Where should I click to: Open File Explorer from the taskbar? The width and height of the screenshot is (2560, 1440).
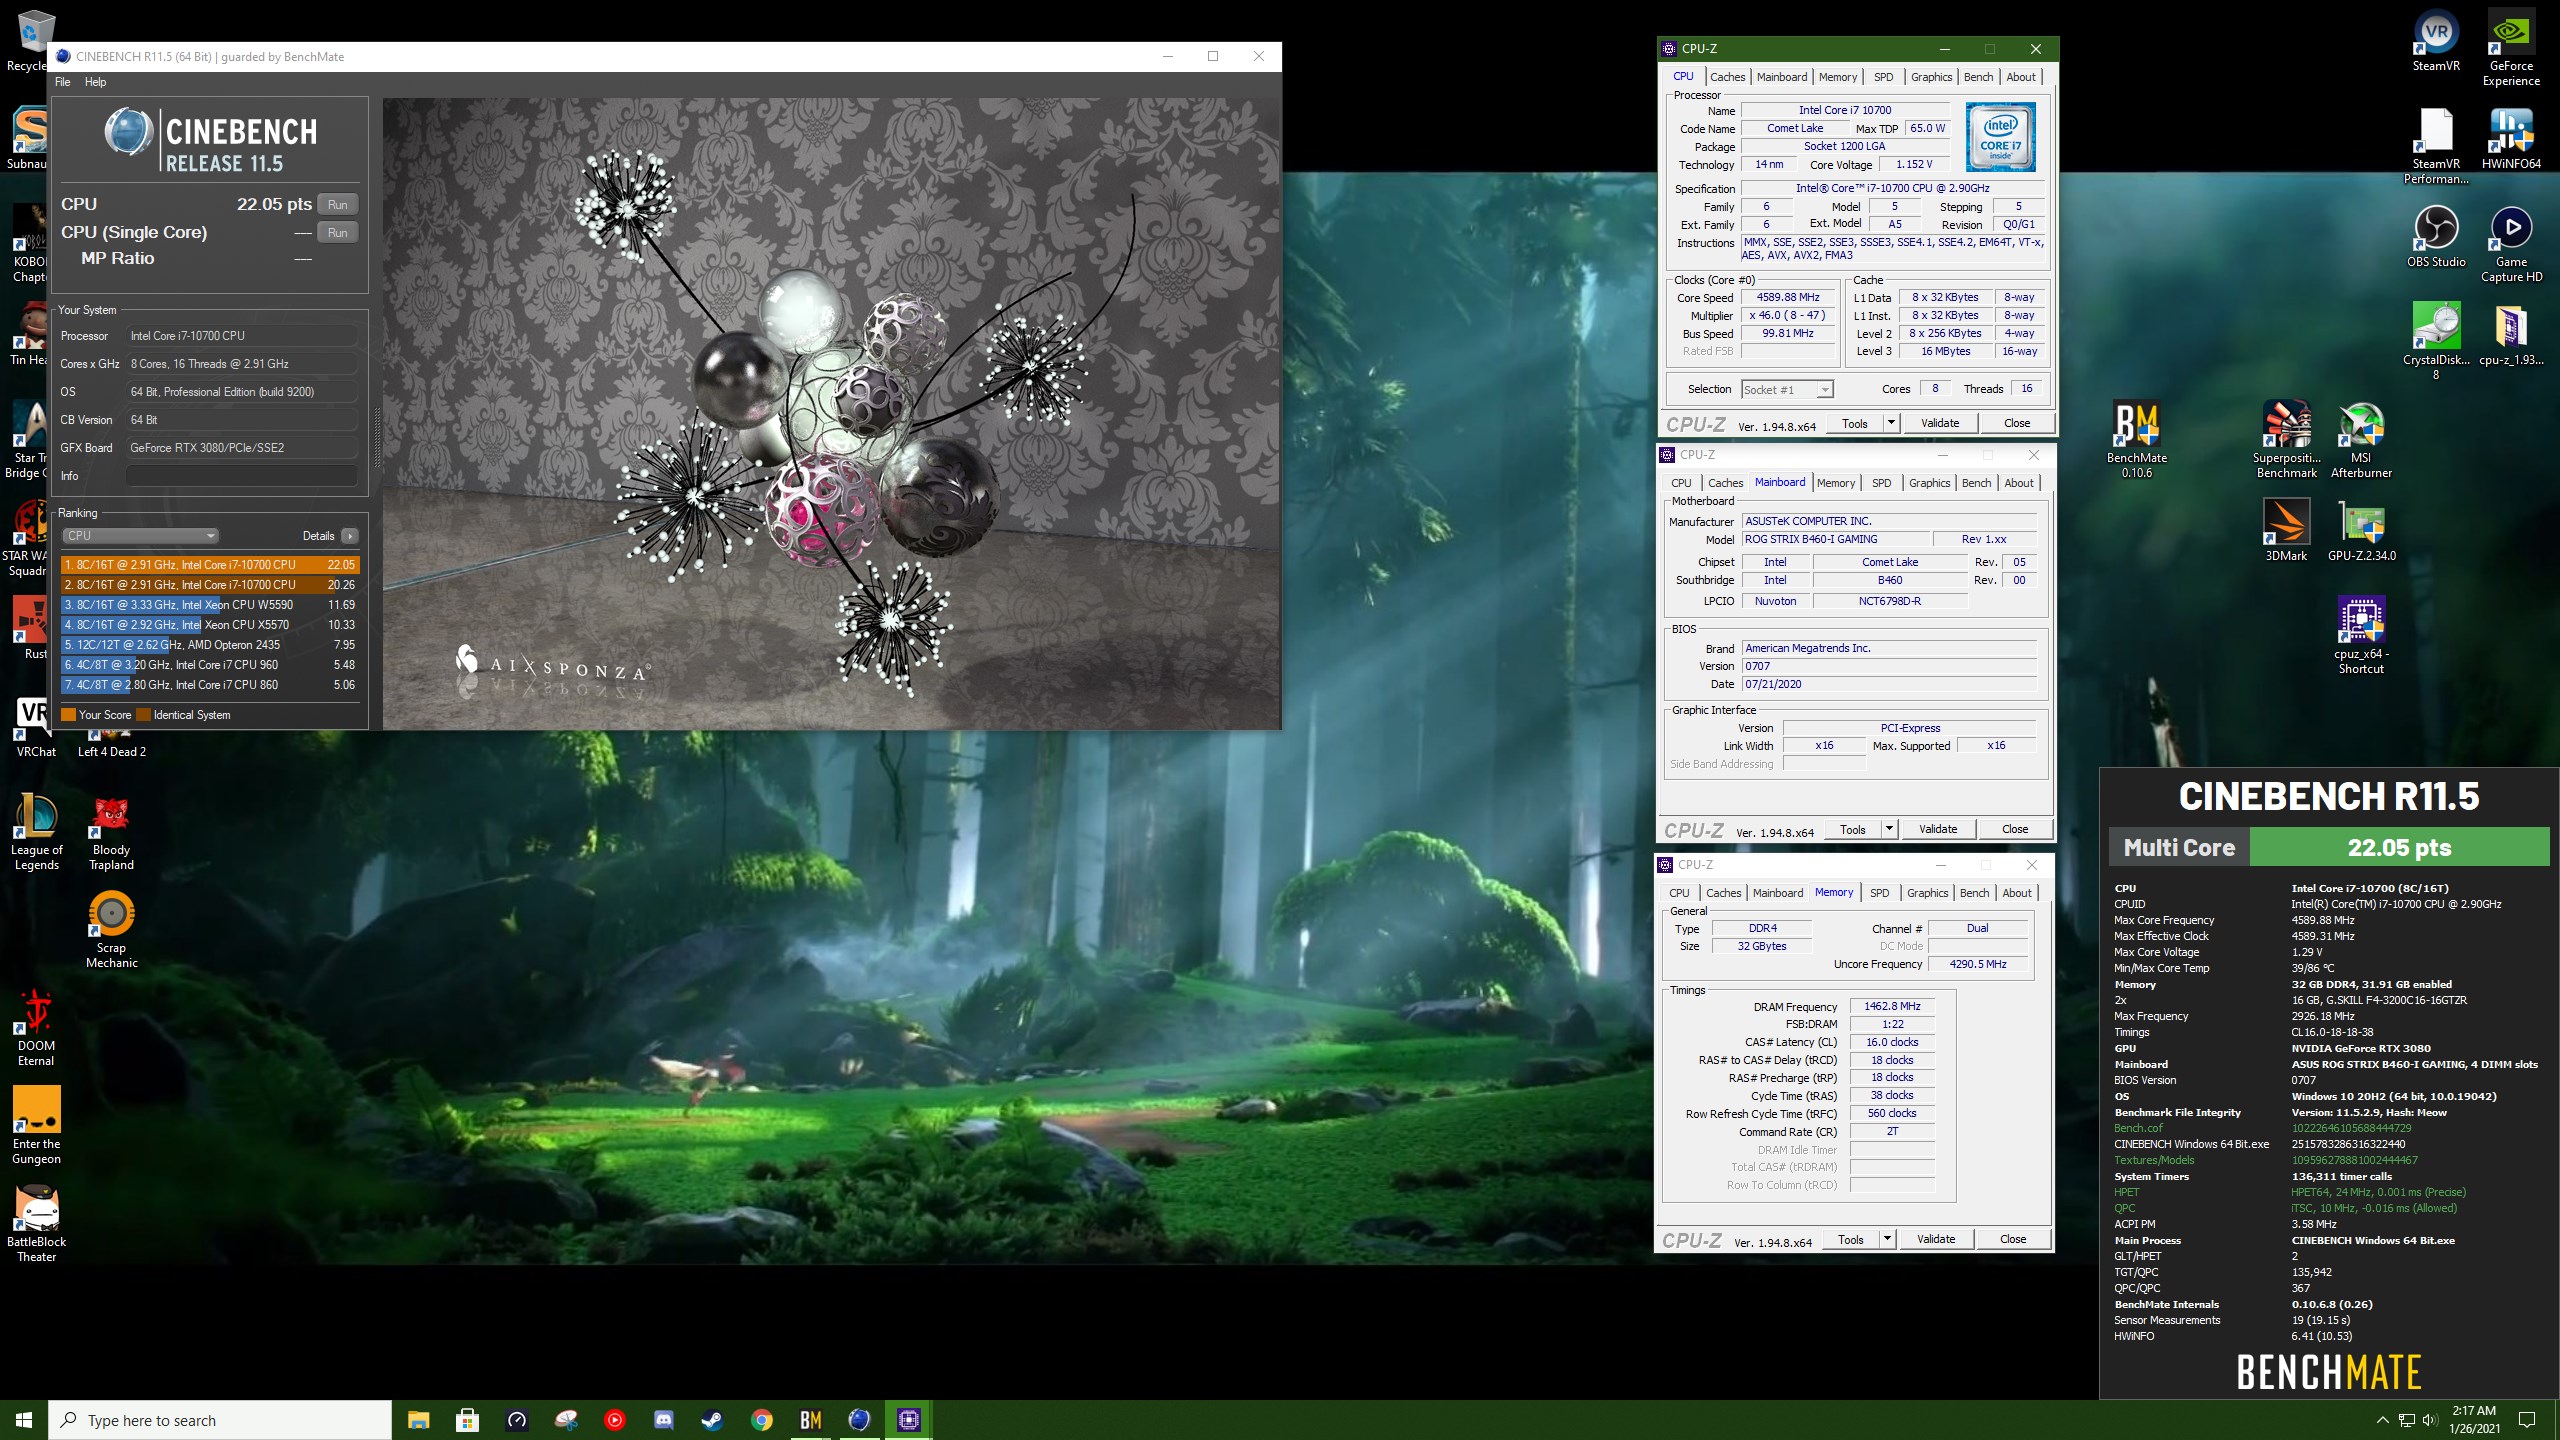pos(418,1420)
